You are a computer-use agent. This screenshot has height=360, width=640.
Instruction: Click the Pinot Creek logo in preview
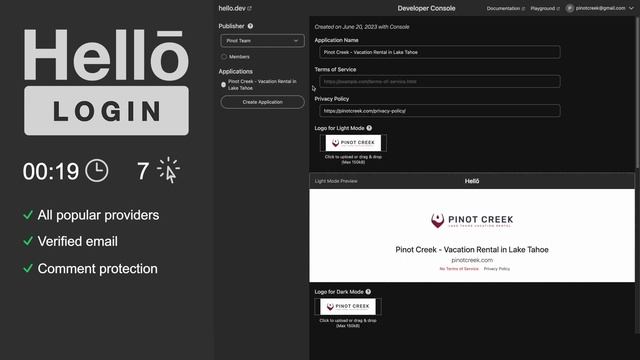tap(472, 220)
